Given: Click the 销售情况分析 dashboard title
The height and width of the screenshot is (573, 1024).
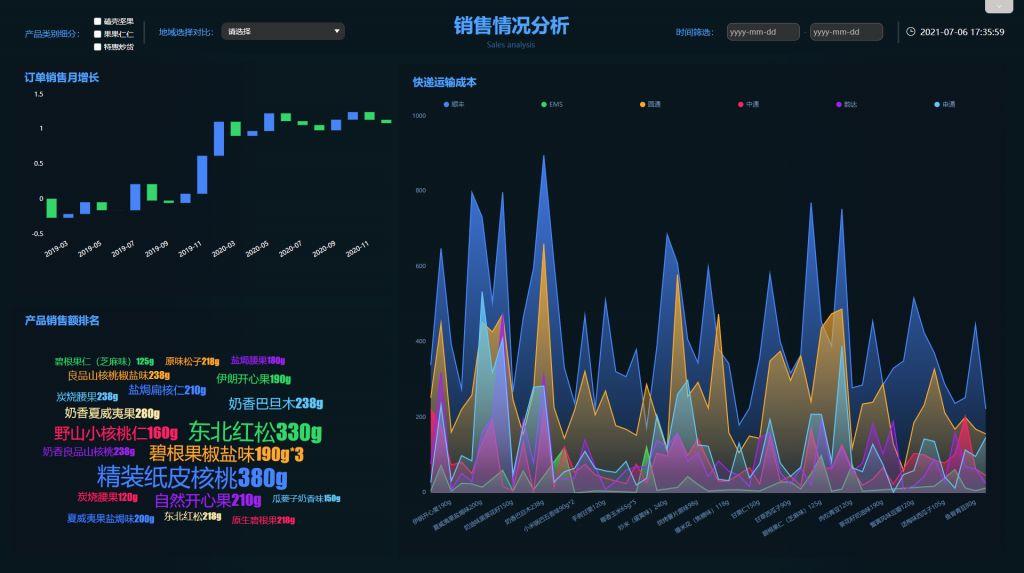Looking at the screenshot, I should [x=511, y=25].
